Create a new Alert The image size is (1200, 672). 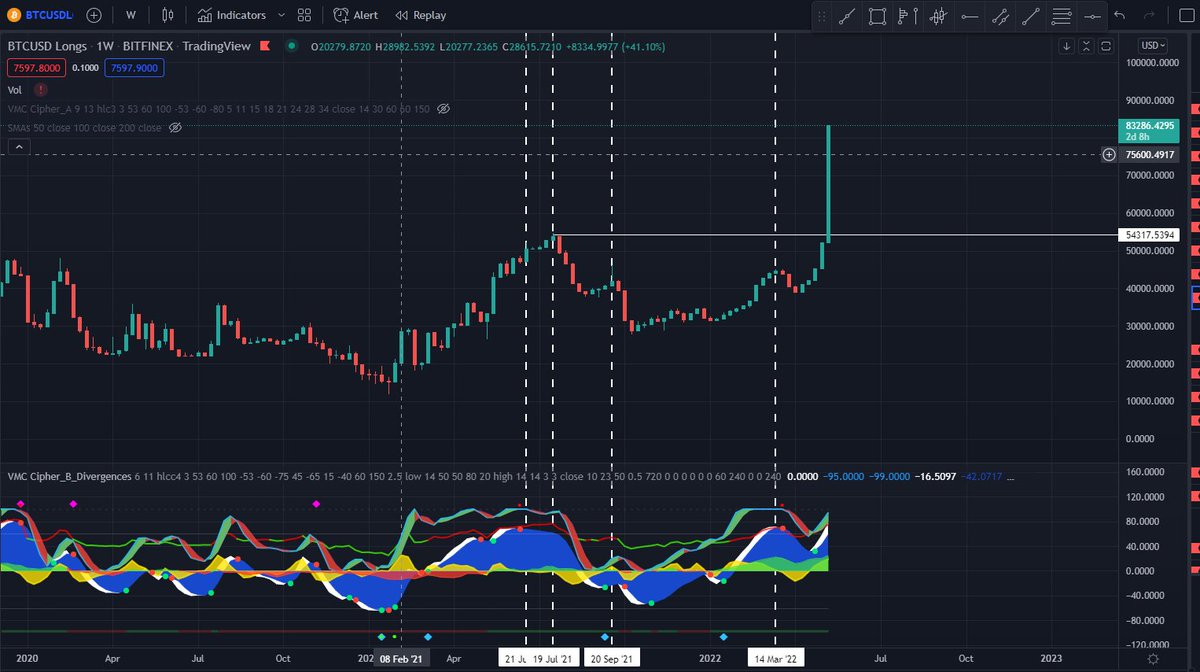[x=356, y=15]
